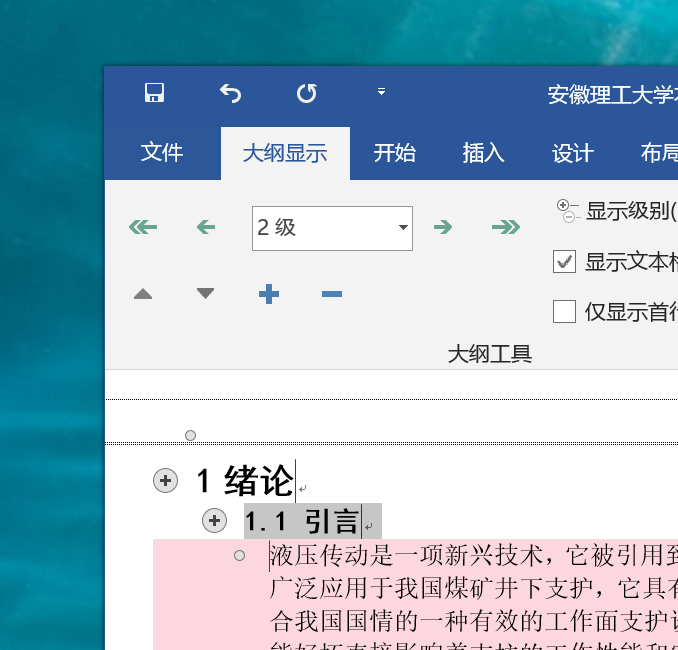Undo the last action with the undo arrow
Viewport: 678px width, 650px height.
(x=231, y=93)
